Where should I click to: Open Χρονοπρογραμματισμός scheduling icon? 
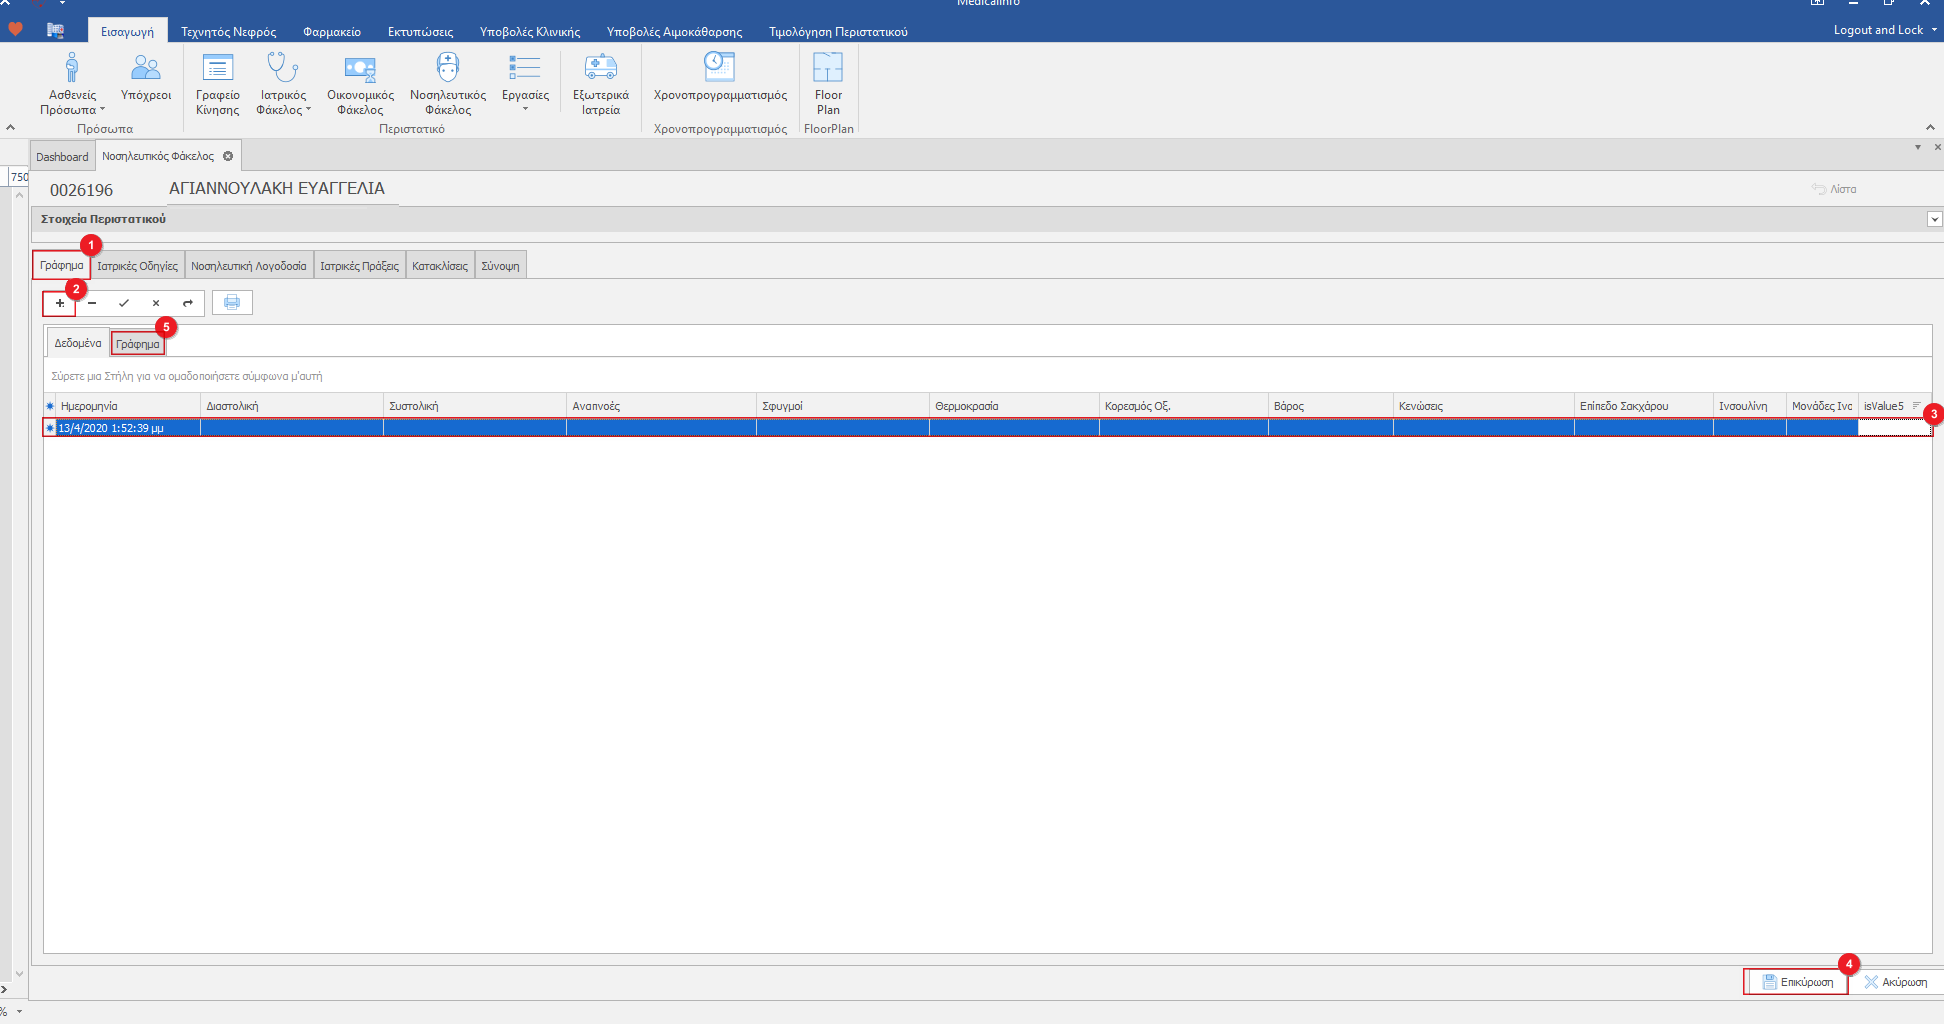719,68
